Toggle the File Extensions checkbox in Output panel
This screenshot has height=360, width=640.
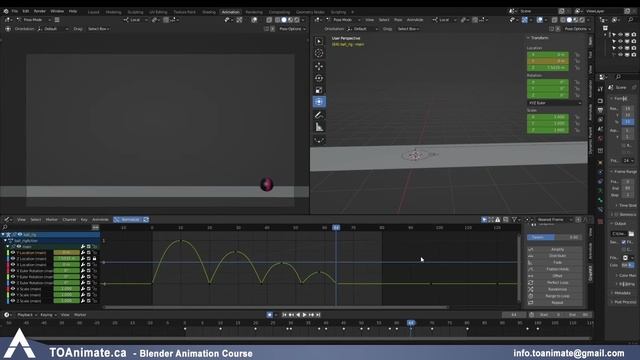624,242
